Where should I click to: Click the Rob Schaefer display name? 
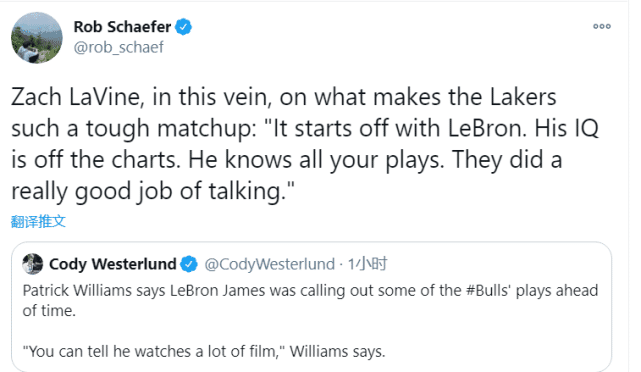(x=122, y=27)
